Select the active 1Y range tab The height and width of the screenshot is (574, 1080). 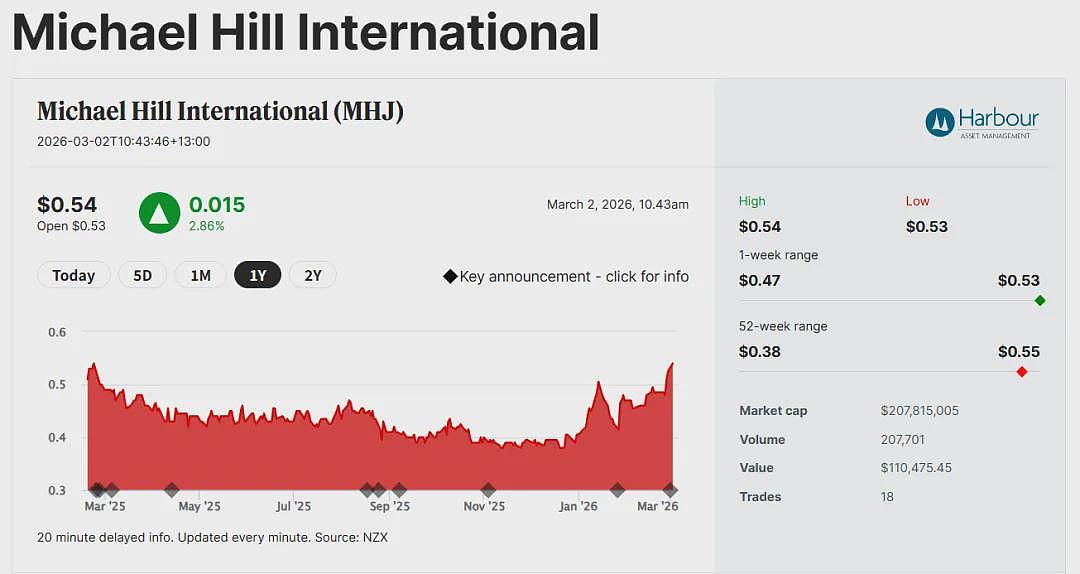coord(258,275)
